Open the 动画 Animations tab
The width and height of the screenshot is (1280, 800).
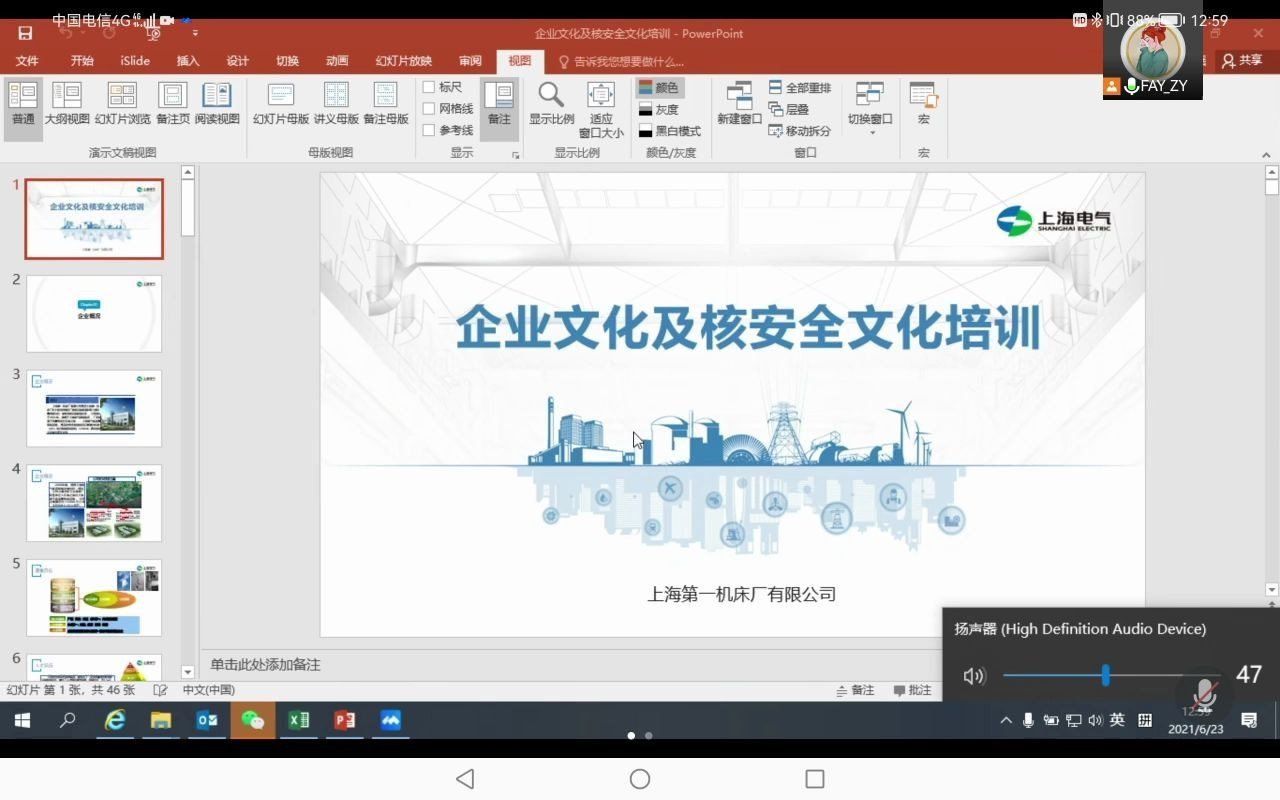(337, 61)
